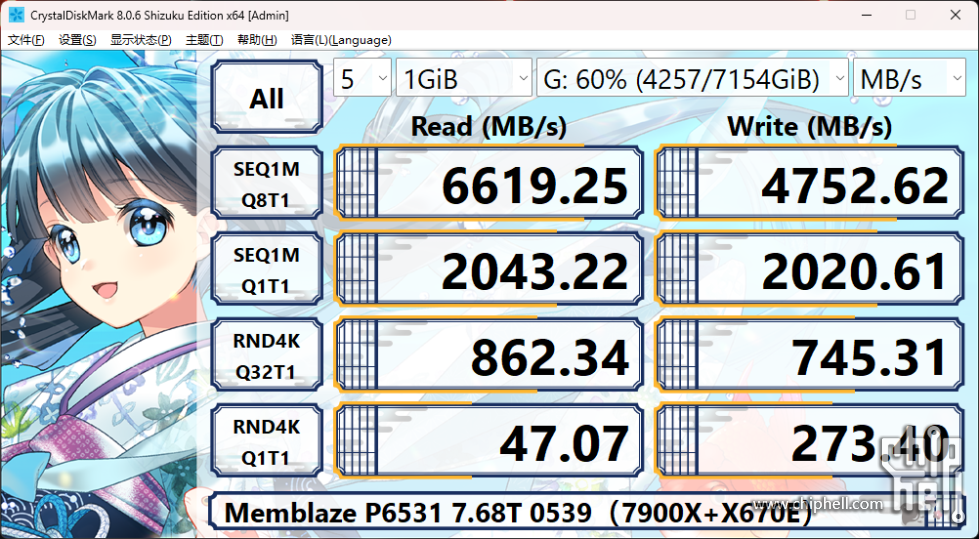Expand the G: drive selection dropdown
The height and width of the screenshot is (539, 979).
[x=692, y=78]
